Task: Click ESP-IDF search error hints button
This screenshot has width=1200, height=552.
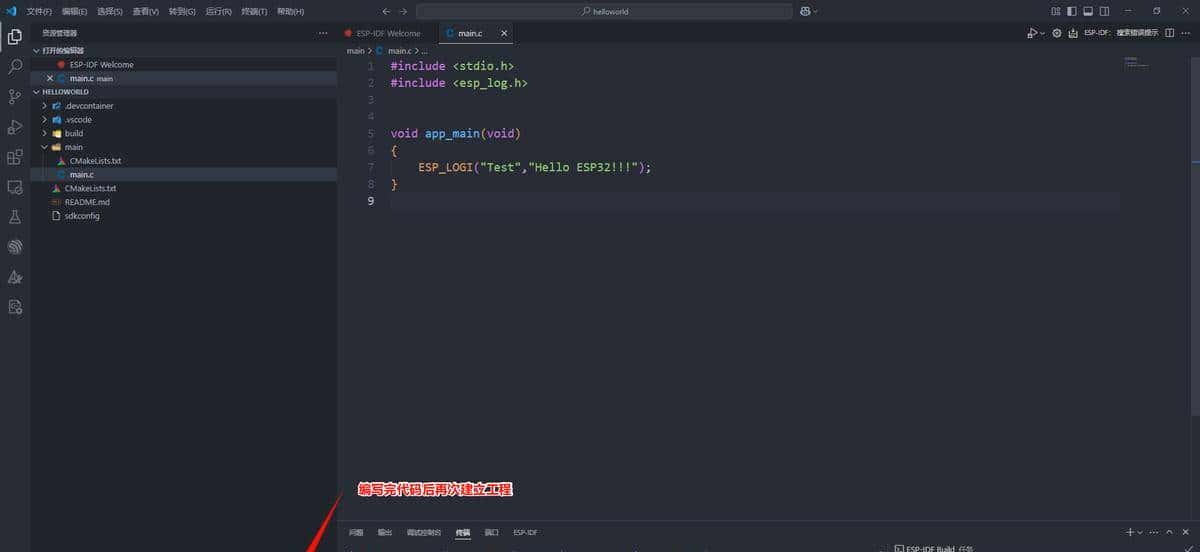Action: 1121,33
